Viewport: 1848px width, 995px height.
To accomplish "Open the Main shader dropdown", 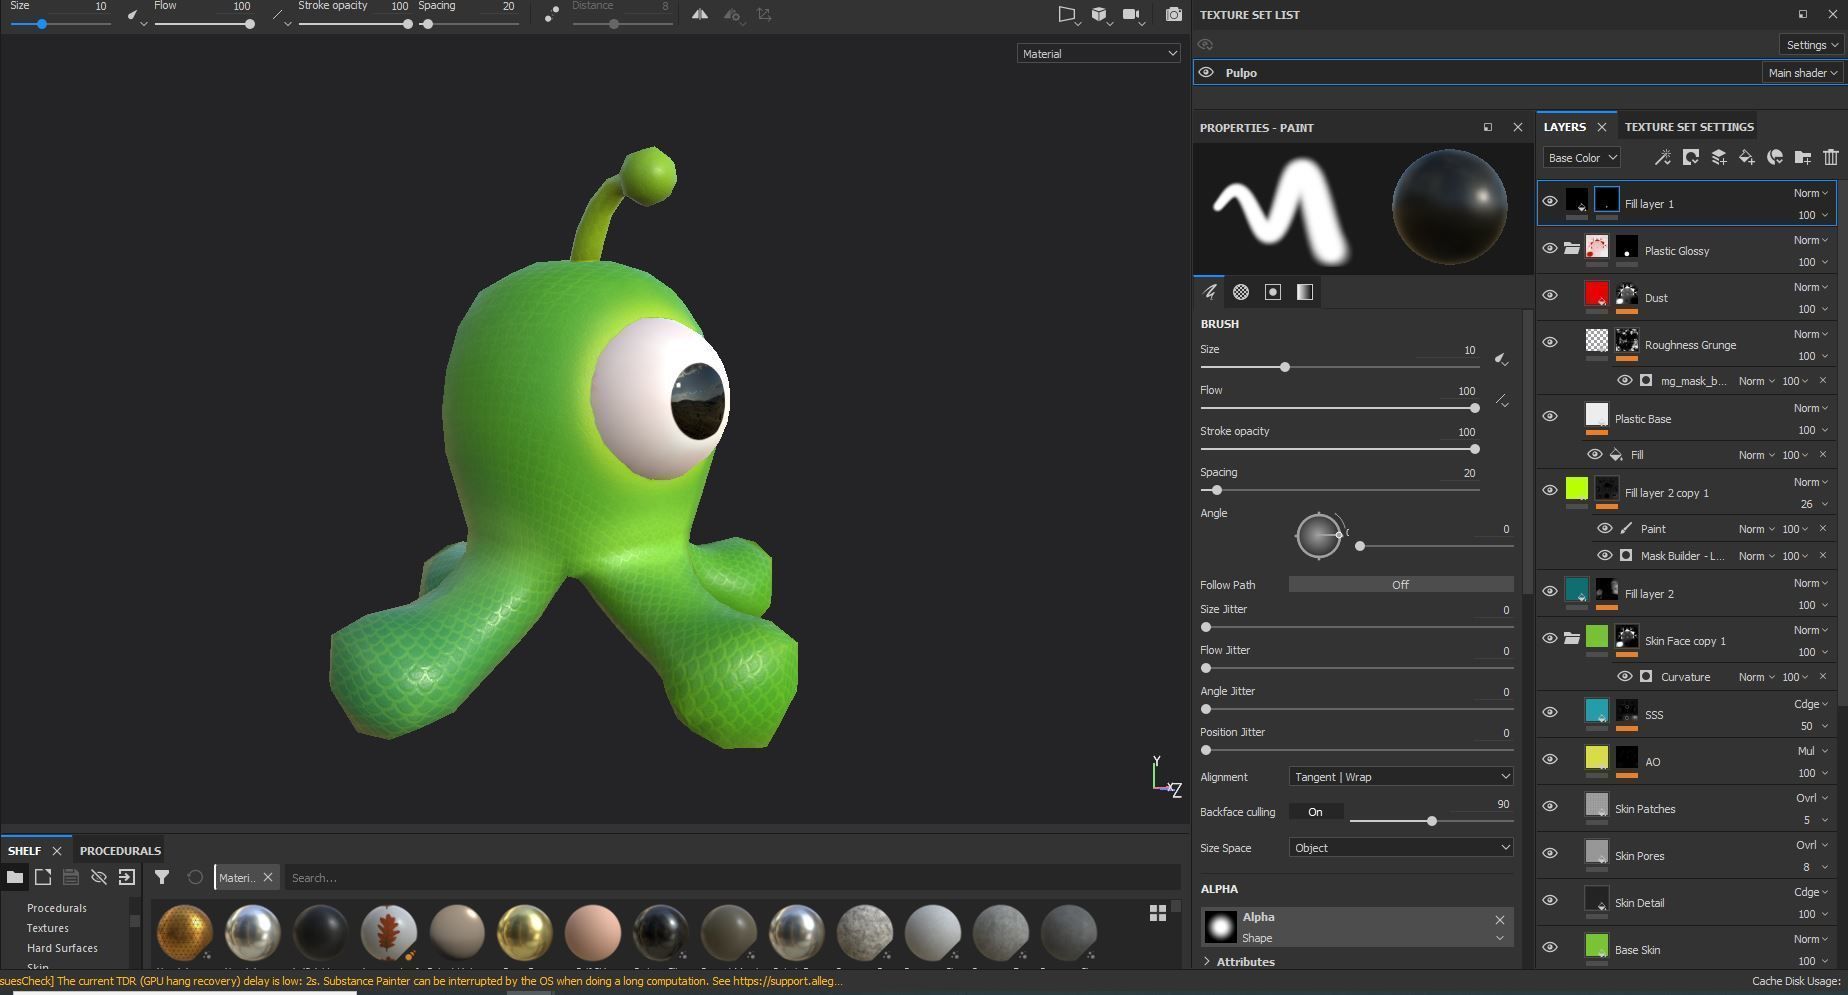I will tap(1802, 73).
